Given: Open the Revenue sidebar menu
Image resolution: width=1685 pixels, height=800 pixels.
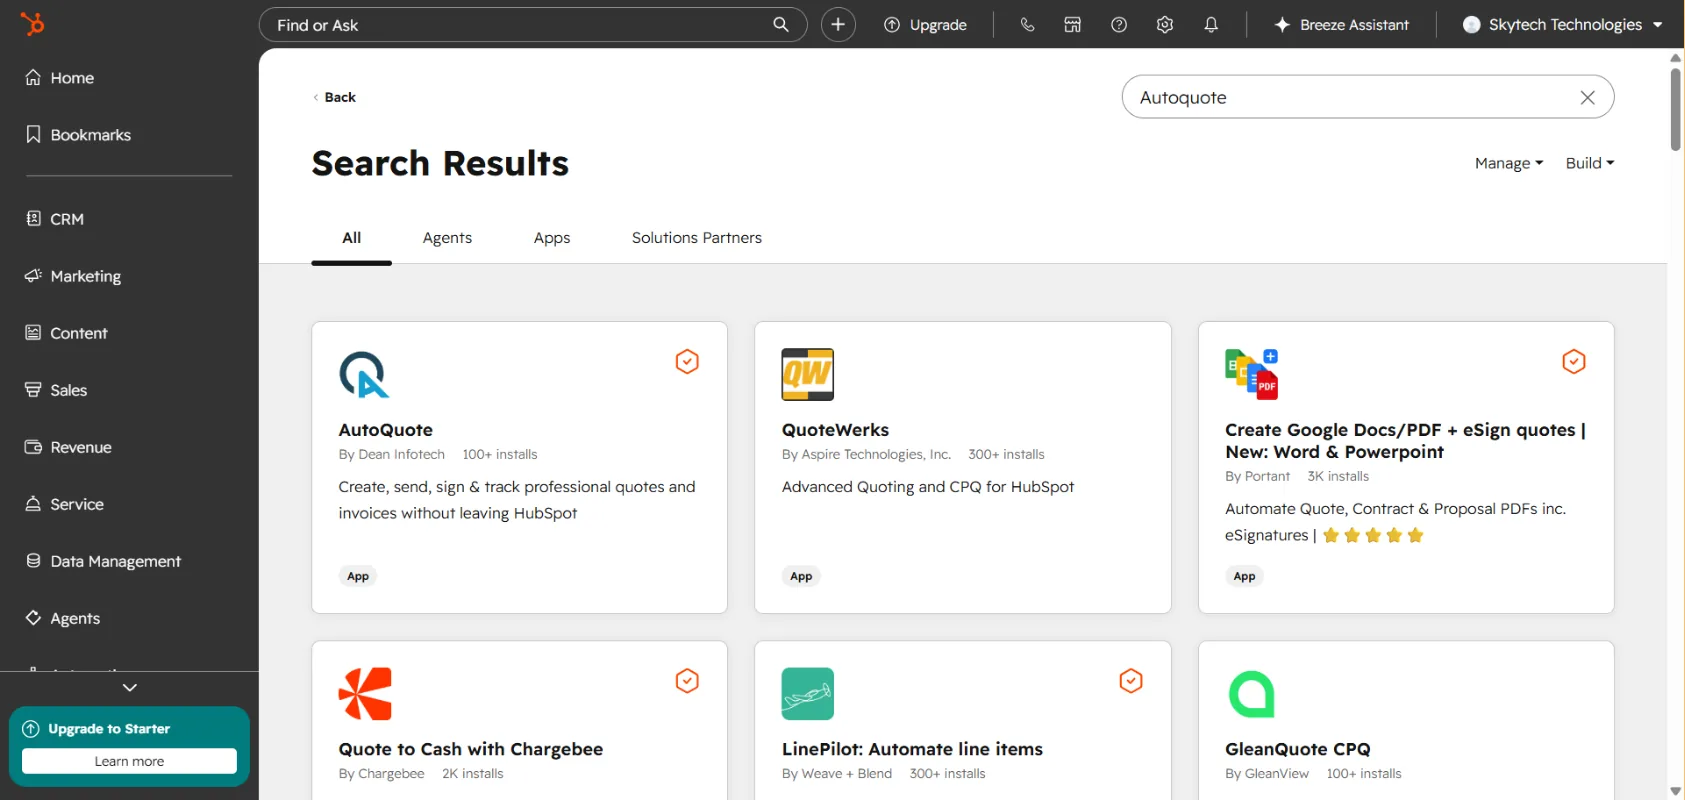Looking at the screenshot, I should 68,447.
